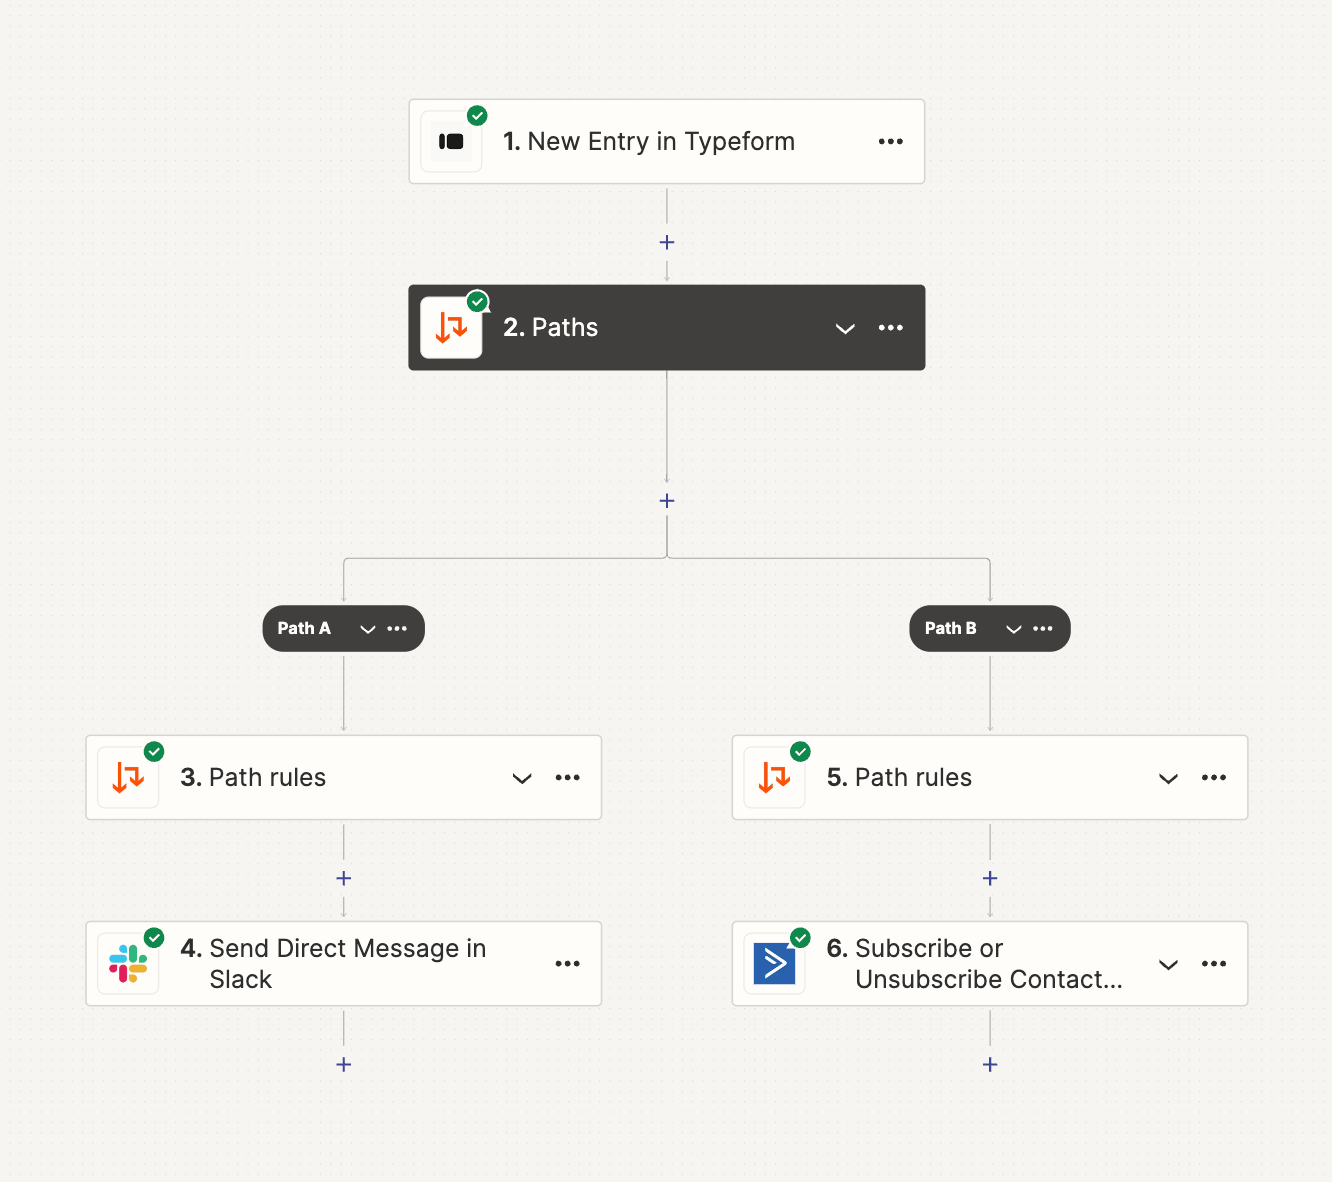1332x1182 pixels.
Task: Click the plus between Paths and its branches
Action: pos(666,500)
